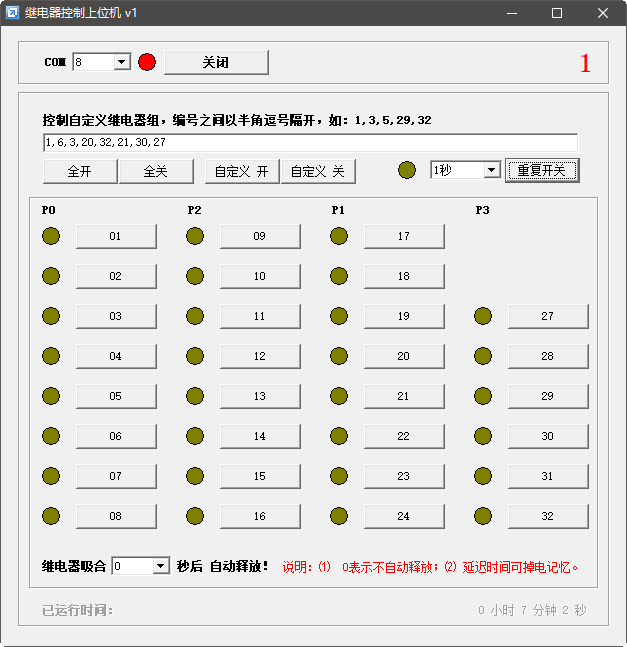Toggle relay 06 button
The width and height of the screenshot is (627, 647).
pyautogui.click(x=116, y=437)
